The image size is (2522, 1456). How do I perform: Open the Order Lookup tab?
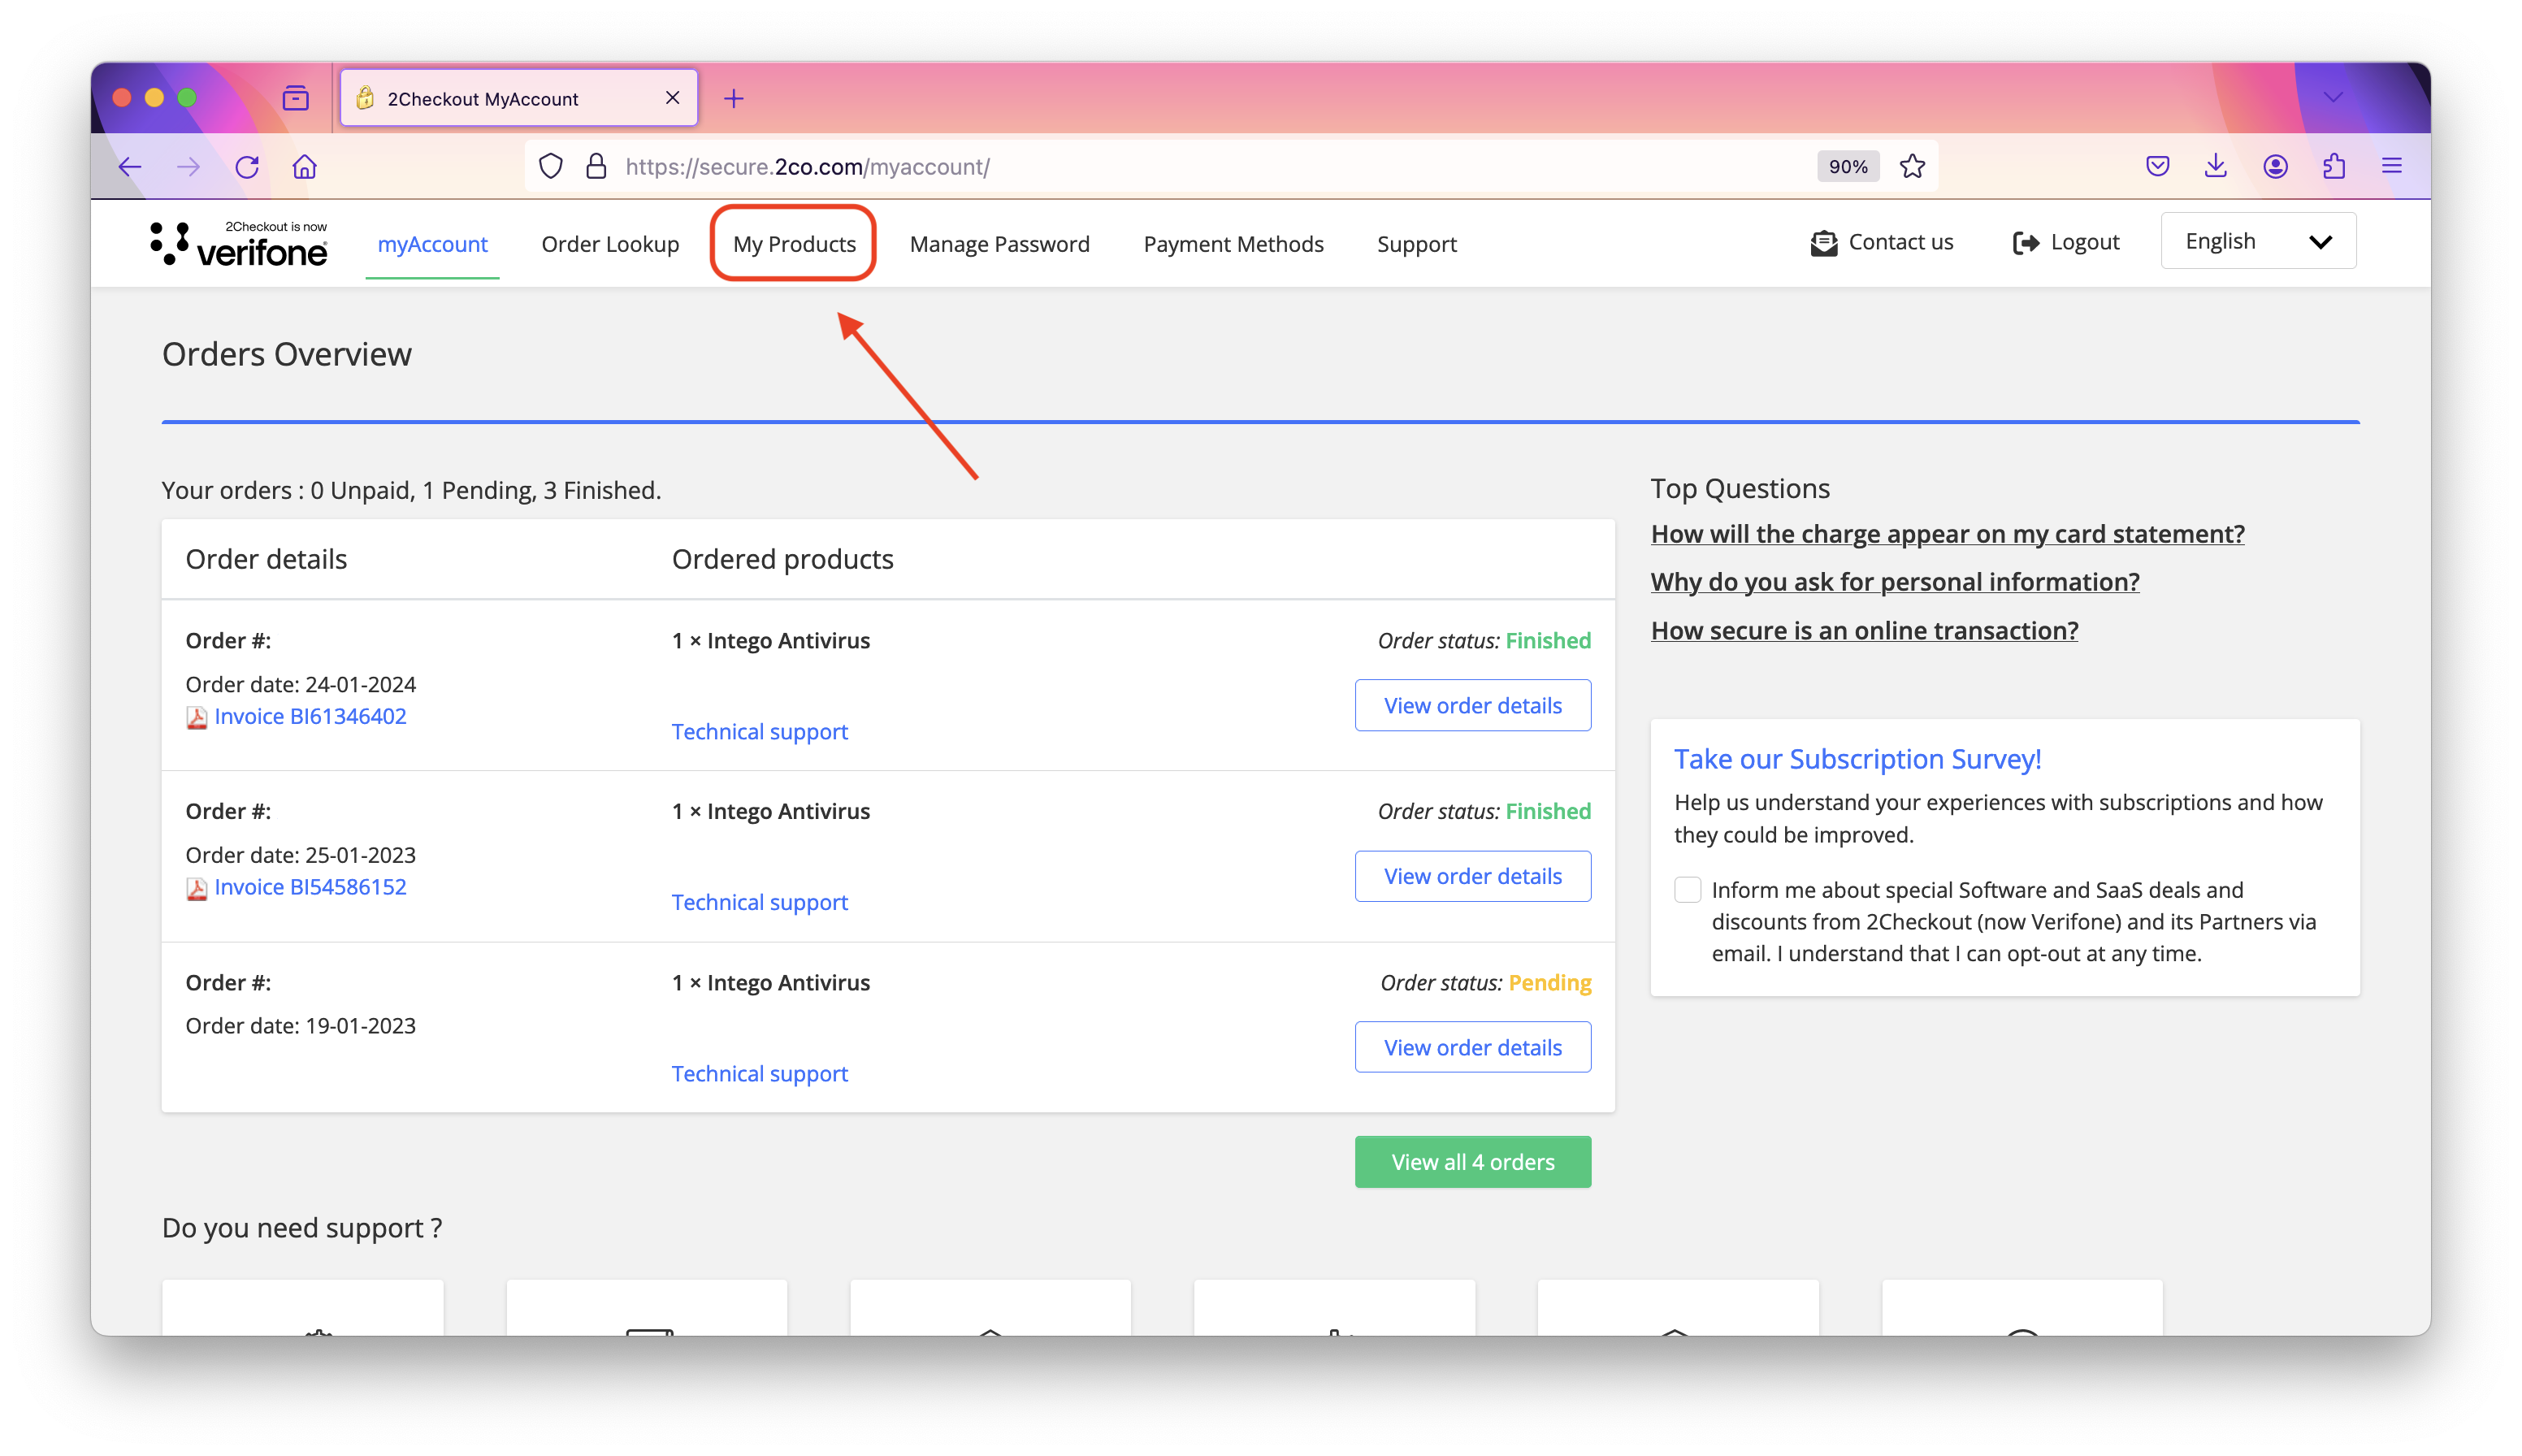(x=610, y=244)
